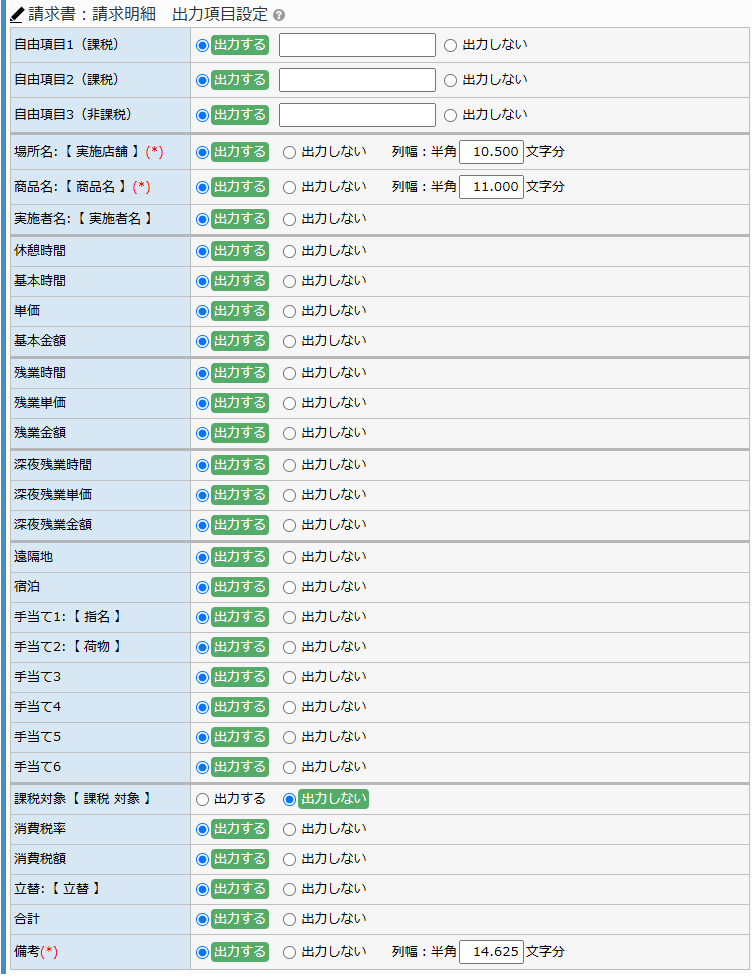The width and height of the screenshot is (756, 977).
Task: Select 出力する radio for 単価
Action: [203, 312]
